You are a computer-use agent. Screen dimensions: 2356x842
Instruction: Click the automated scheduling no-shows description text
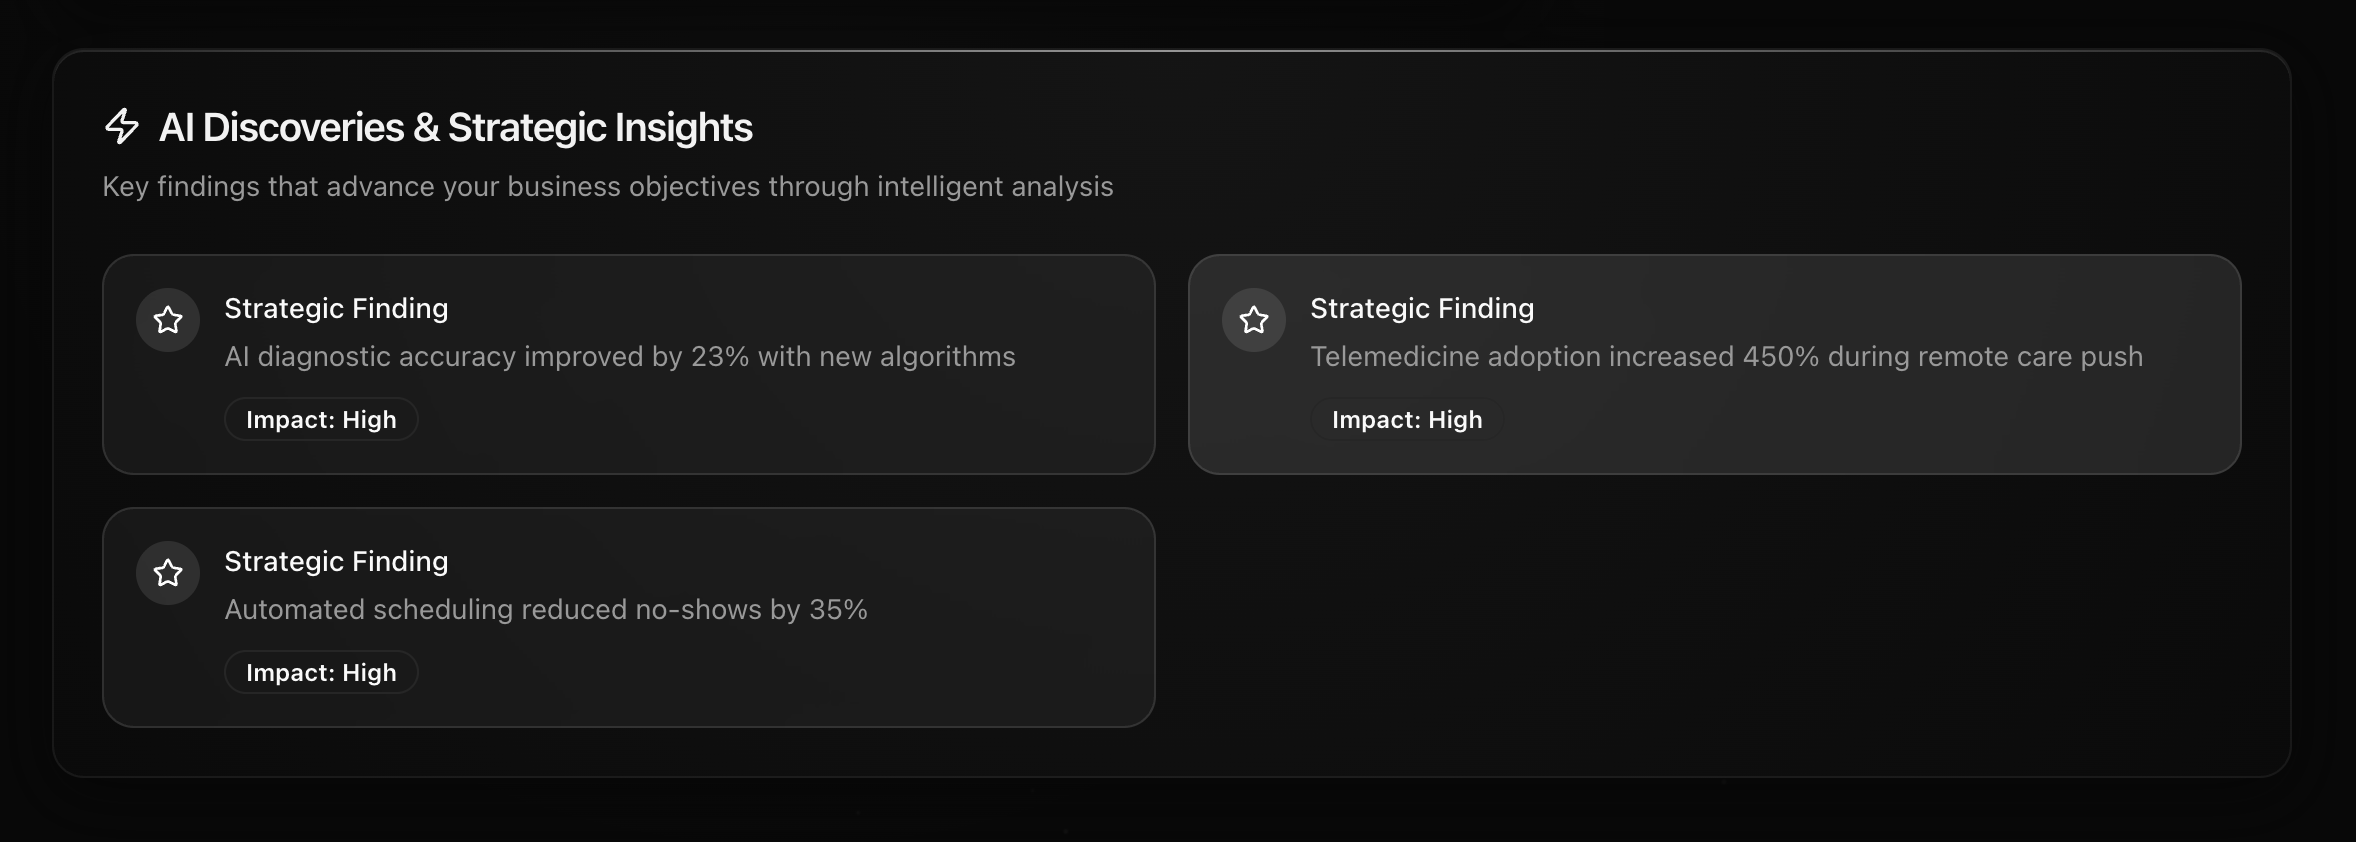click(546, 610)
